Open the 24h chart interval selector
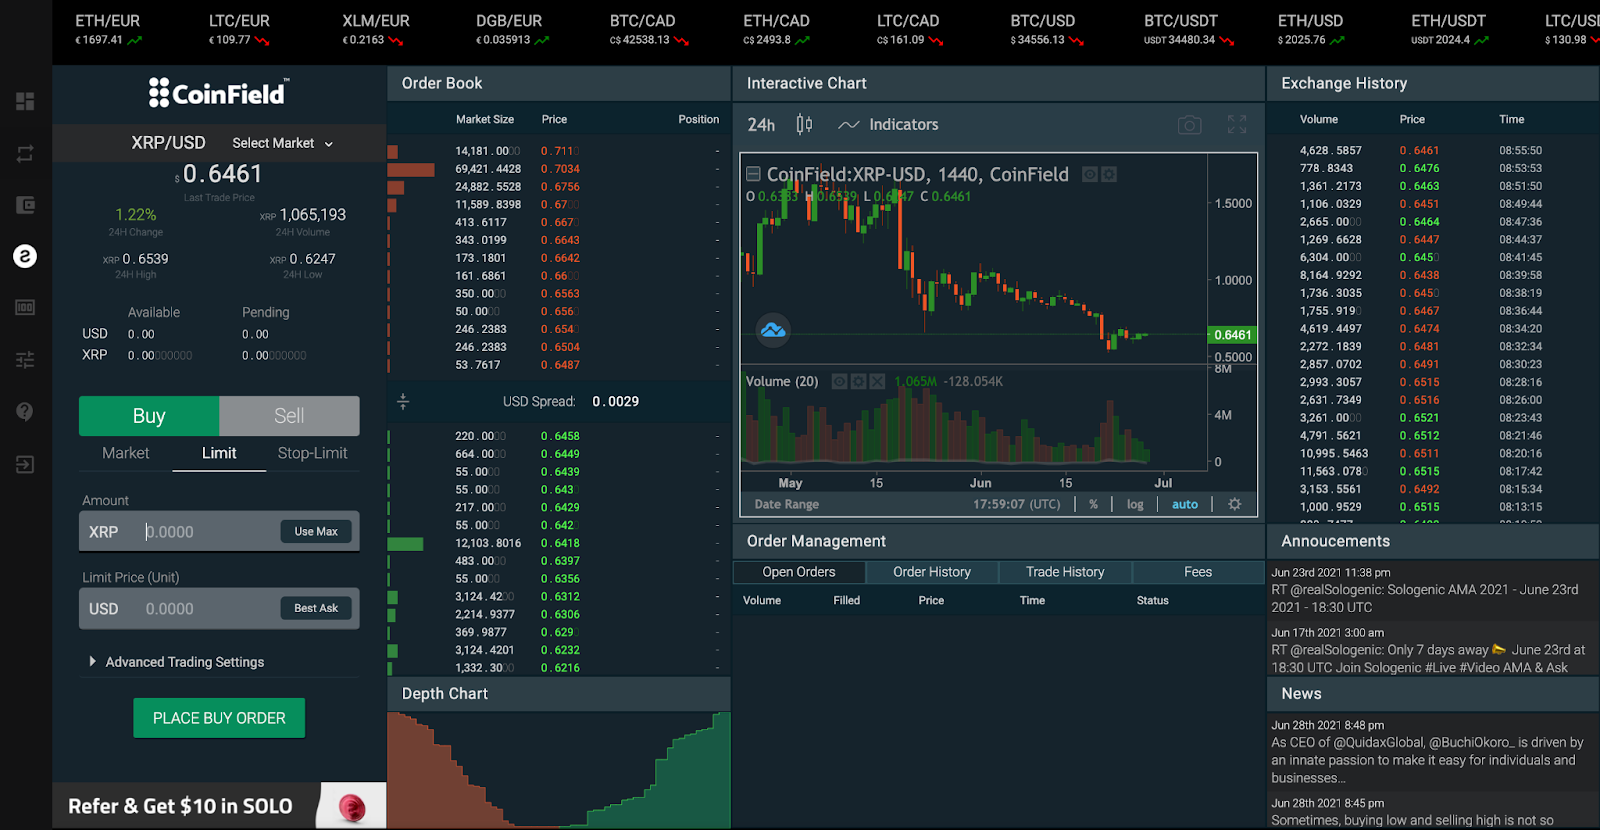The width and height of the screenshot is (1600, 830). pyautogui.click(x=761, y=125)
